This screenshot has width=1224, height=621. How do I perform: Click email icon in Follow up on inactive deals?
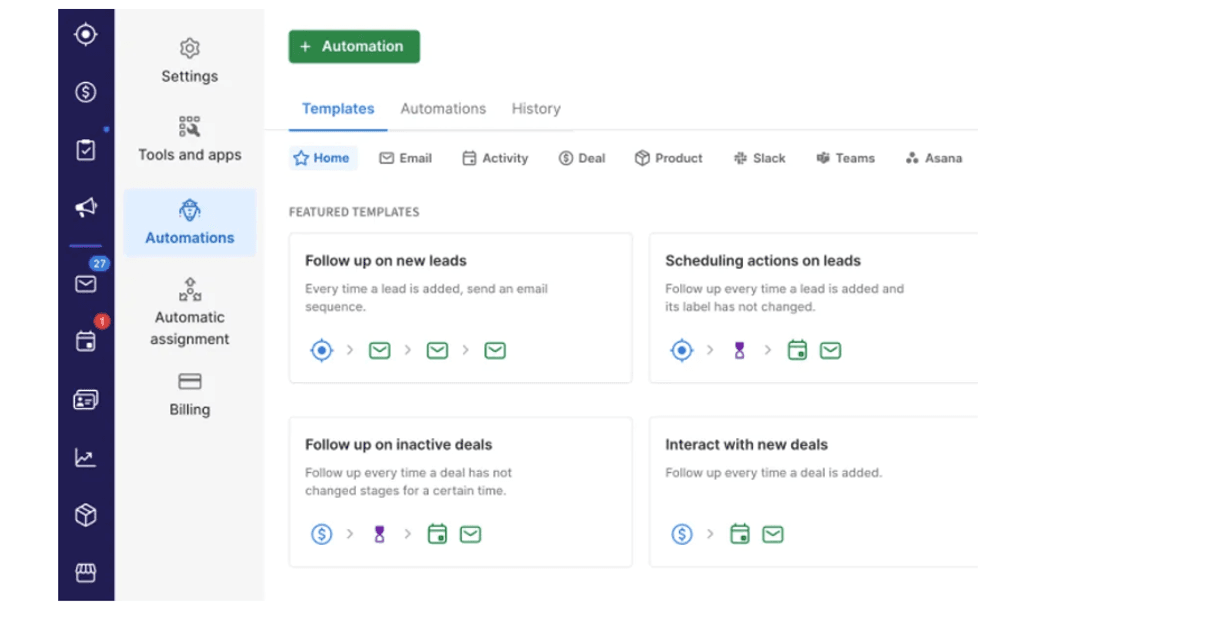click(x=470, y=534)
